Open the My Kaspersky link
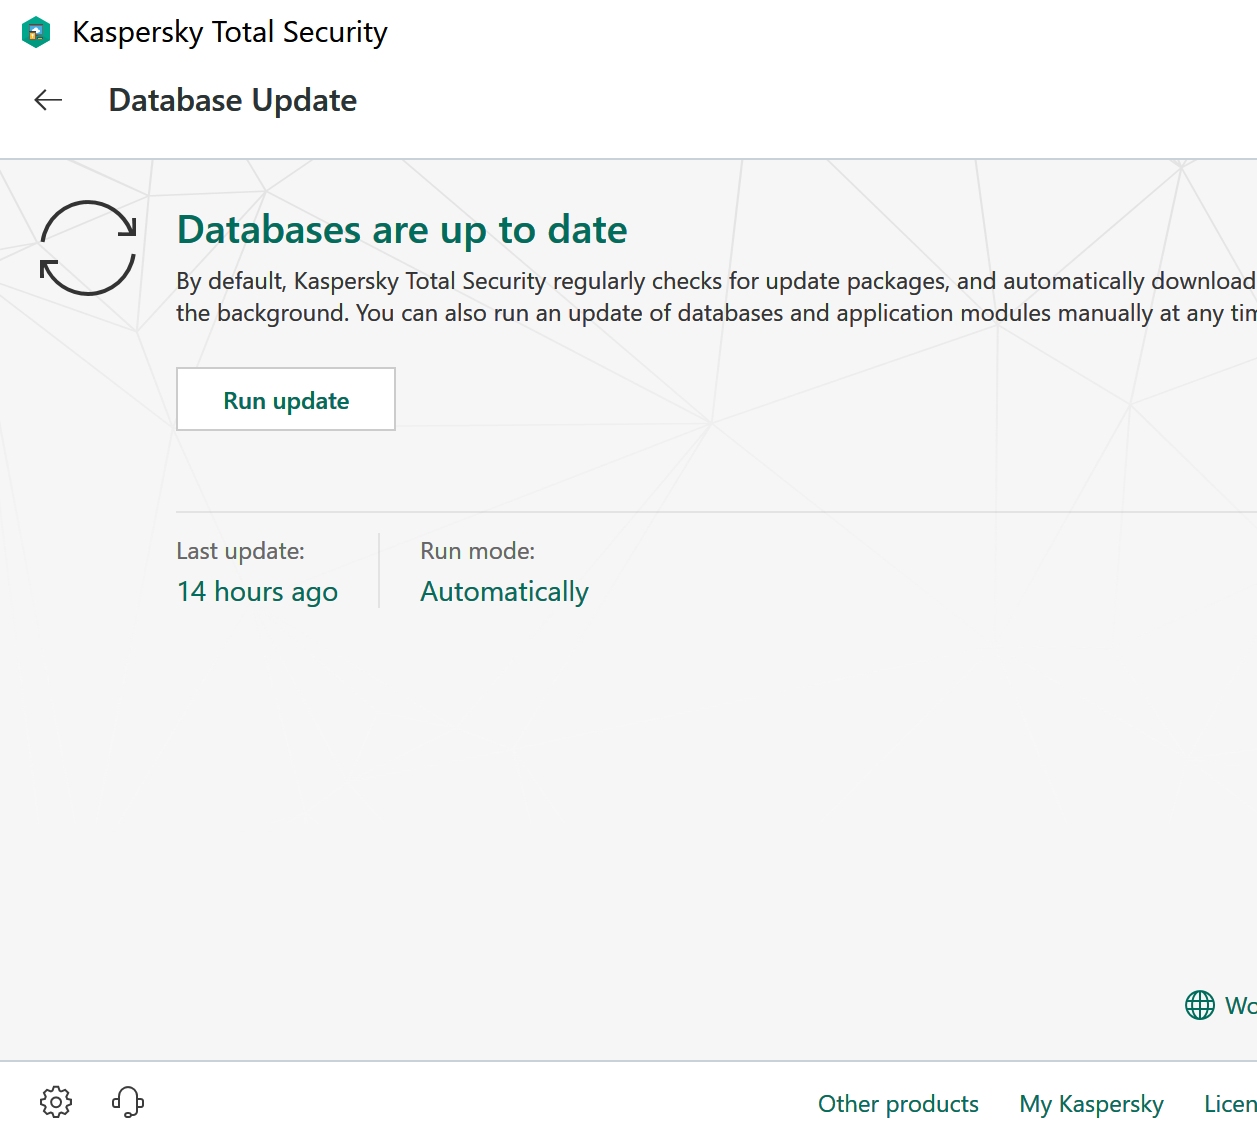 pos(1091,1104)
